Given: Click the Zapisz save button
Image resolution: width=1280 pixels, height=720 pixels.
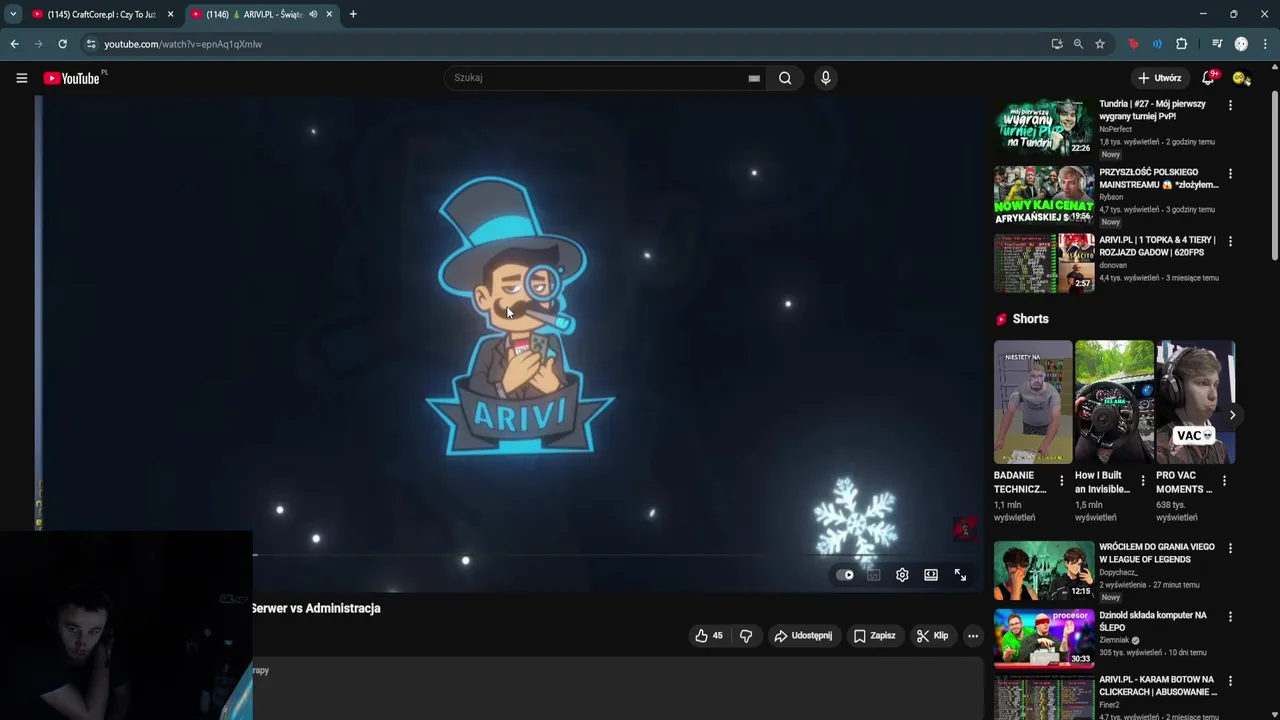Looking at the screenshot, I should [x=874, y=636].
